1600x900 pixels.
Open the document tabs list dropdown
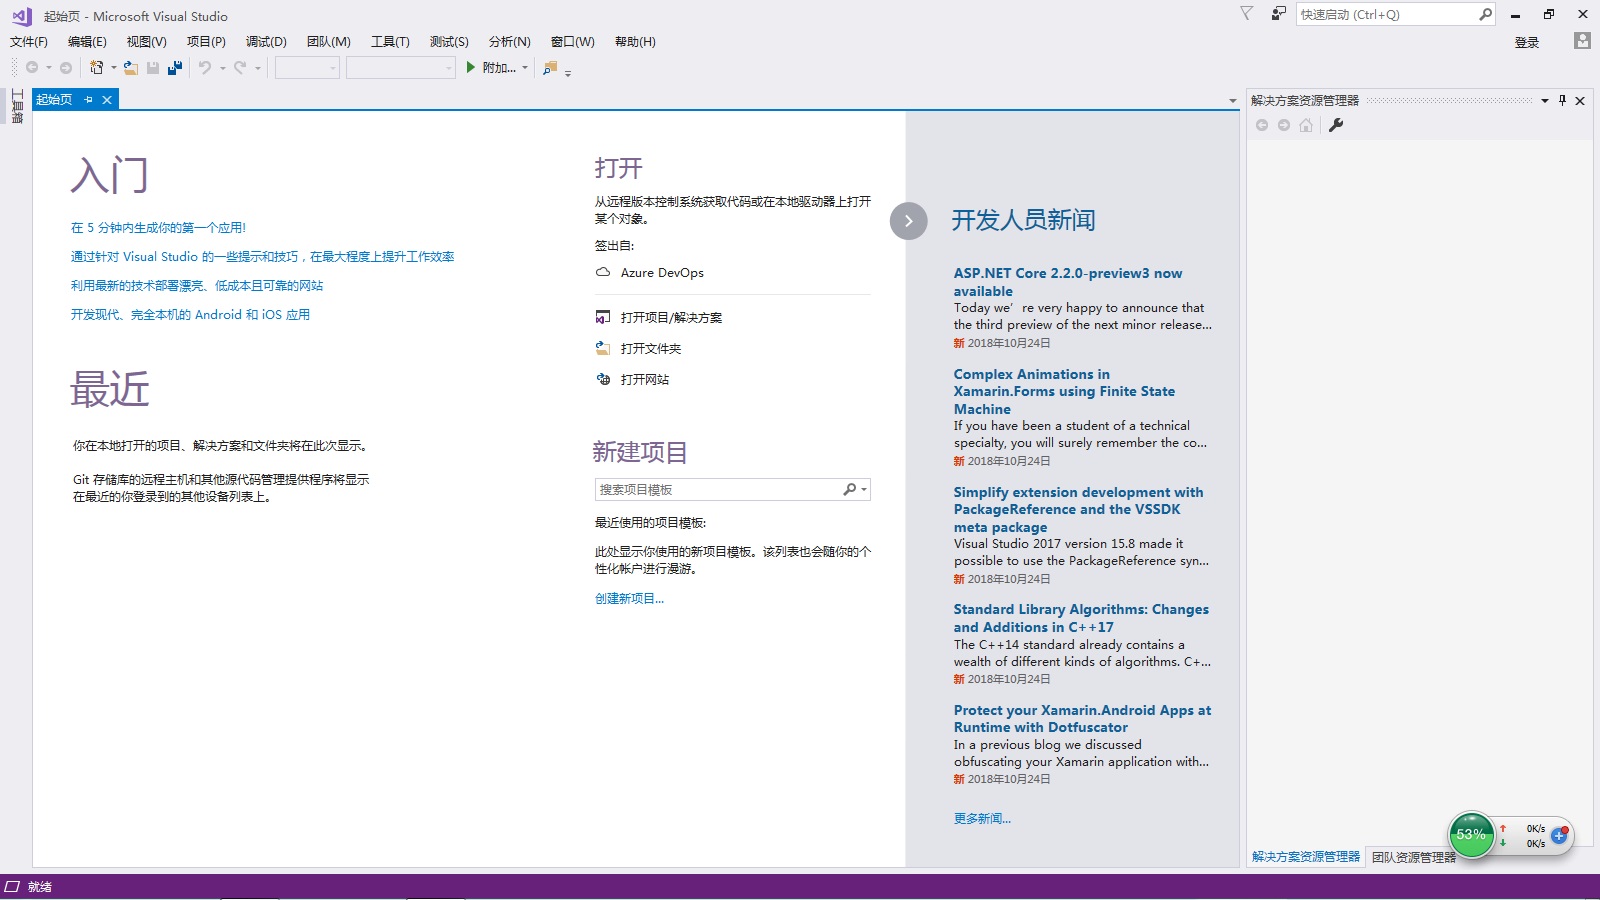tap(1232, 101)
